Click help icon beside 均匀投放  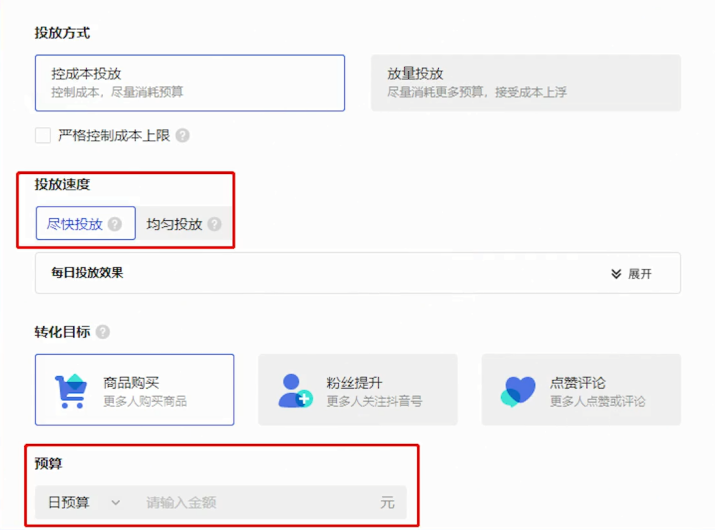click(214, 224)
